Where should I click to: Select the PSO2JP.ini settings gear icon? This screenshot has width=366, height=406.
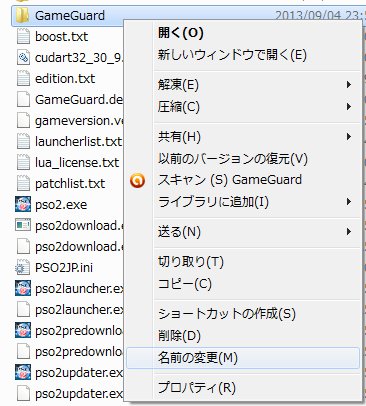[23, 267]
